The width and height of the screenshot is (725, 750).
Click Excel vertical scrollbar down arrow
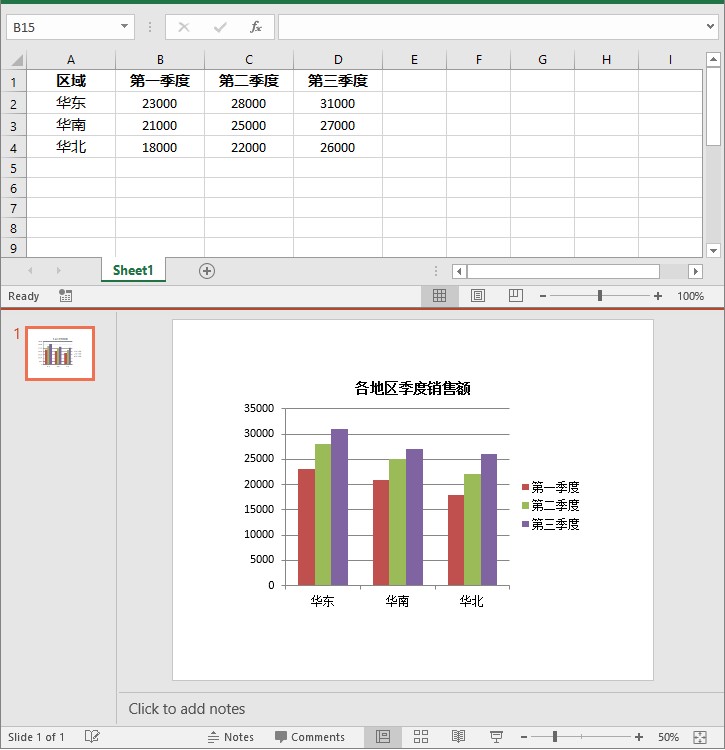pos(713,250)
